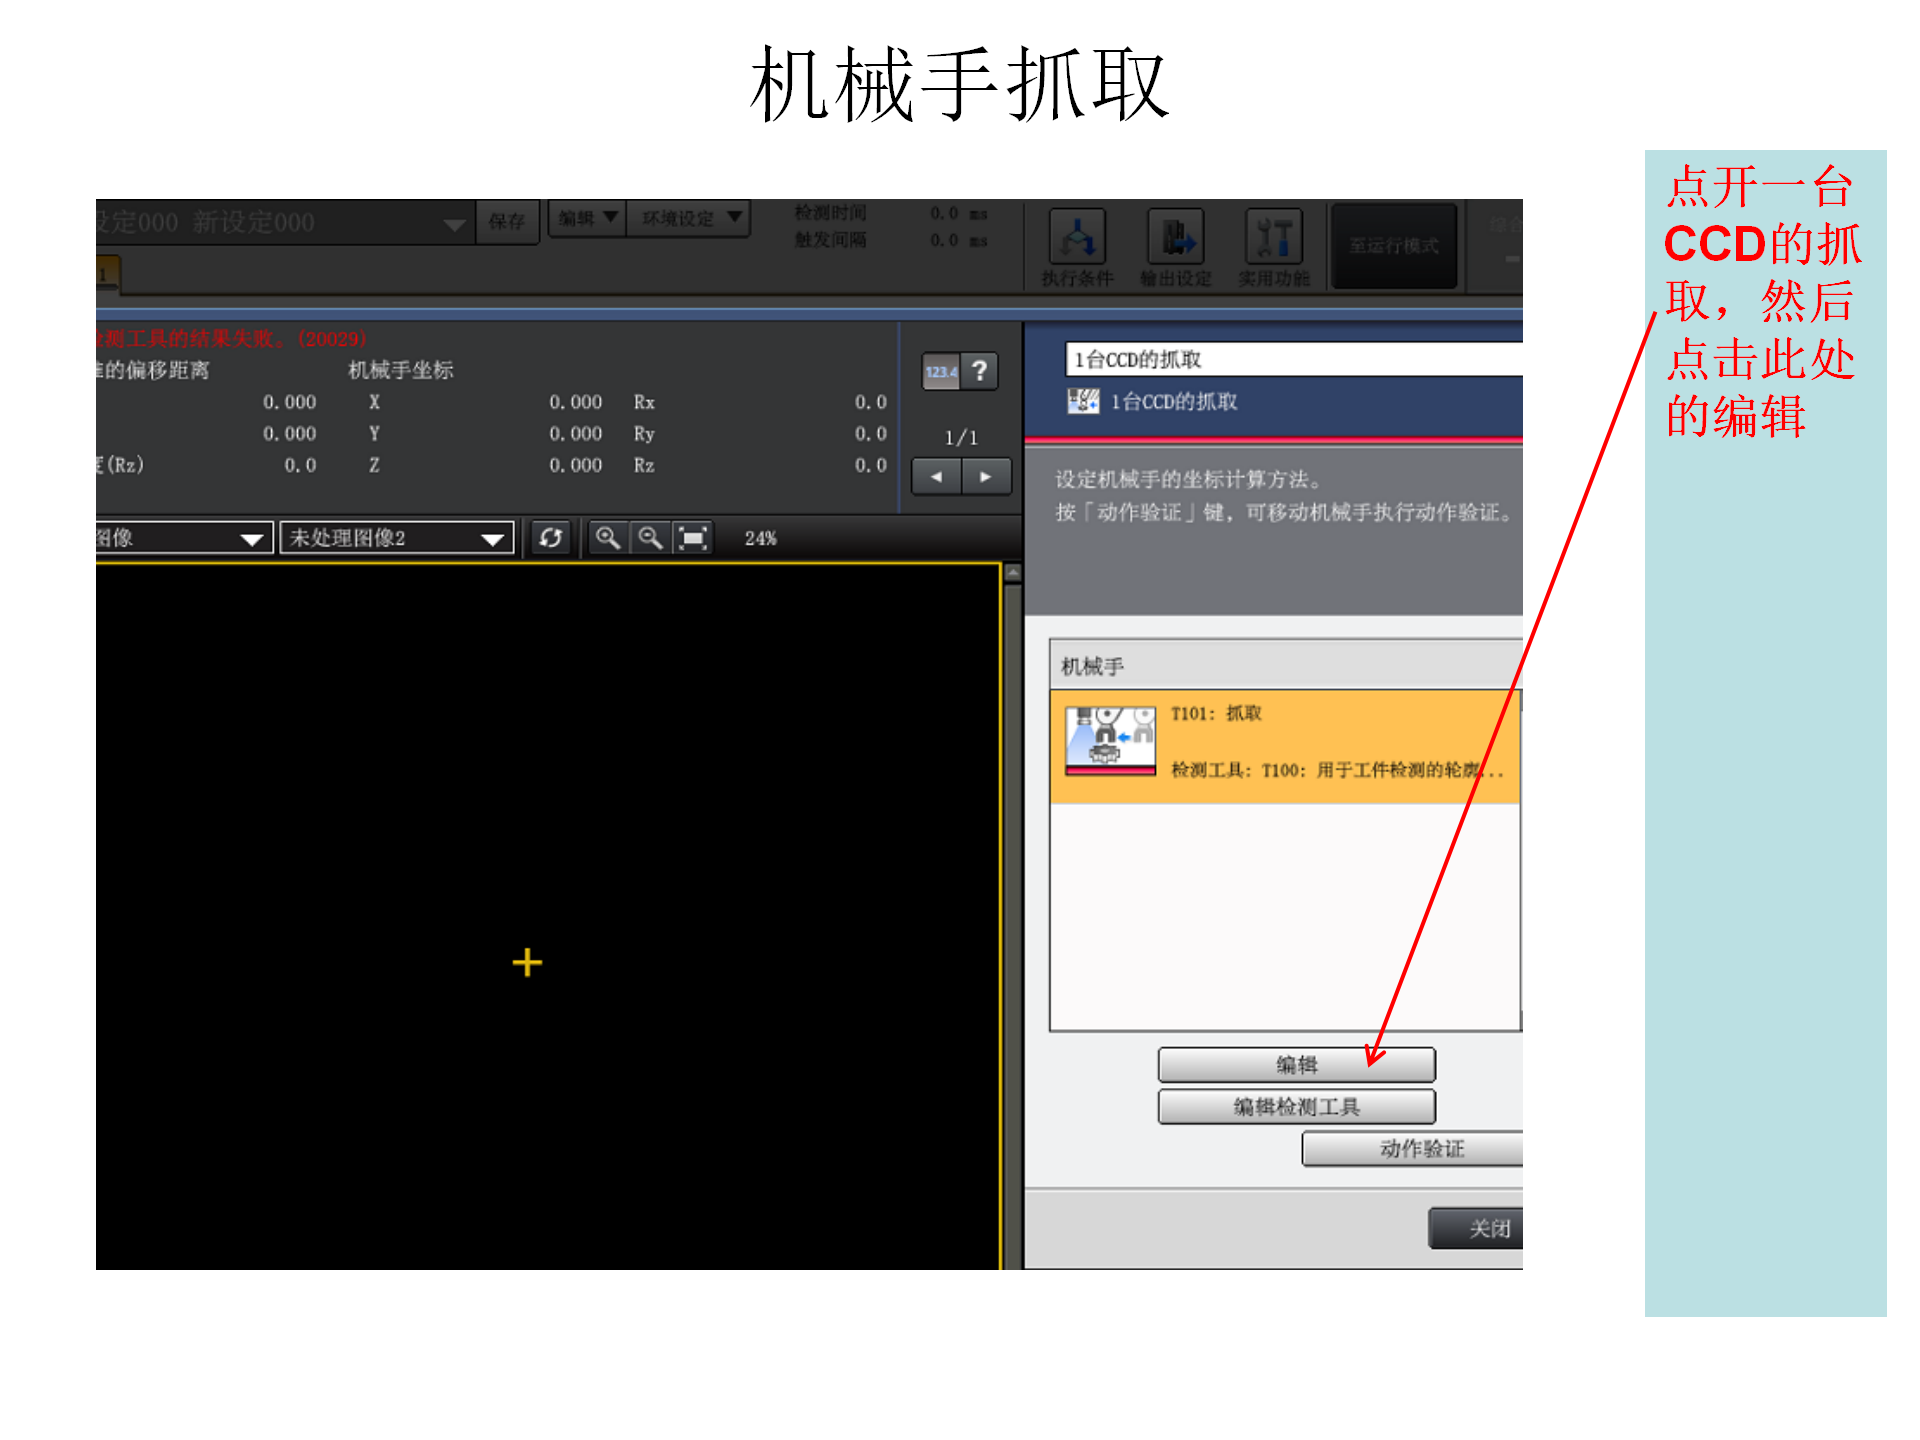The image size is (1920, 1440).
Task: Expand the 新设定000 settings dropdown
Action: click(454, 224)
